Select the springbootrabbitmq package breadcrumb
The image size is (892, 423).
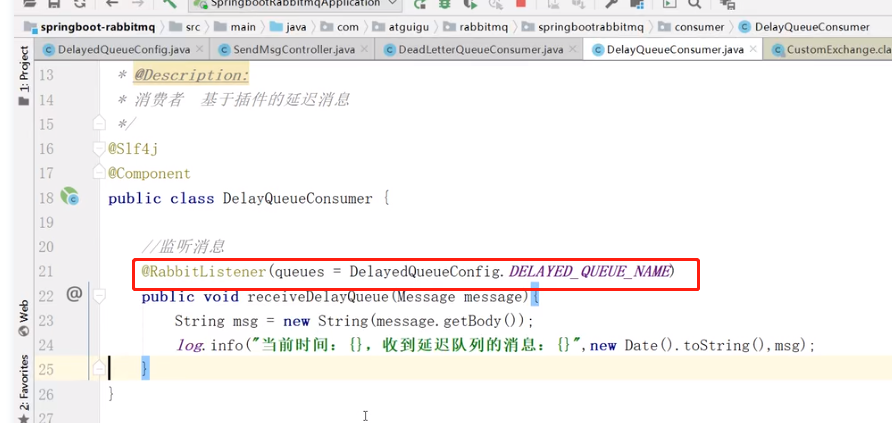pos(583,27)
